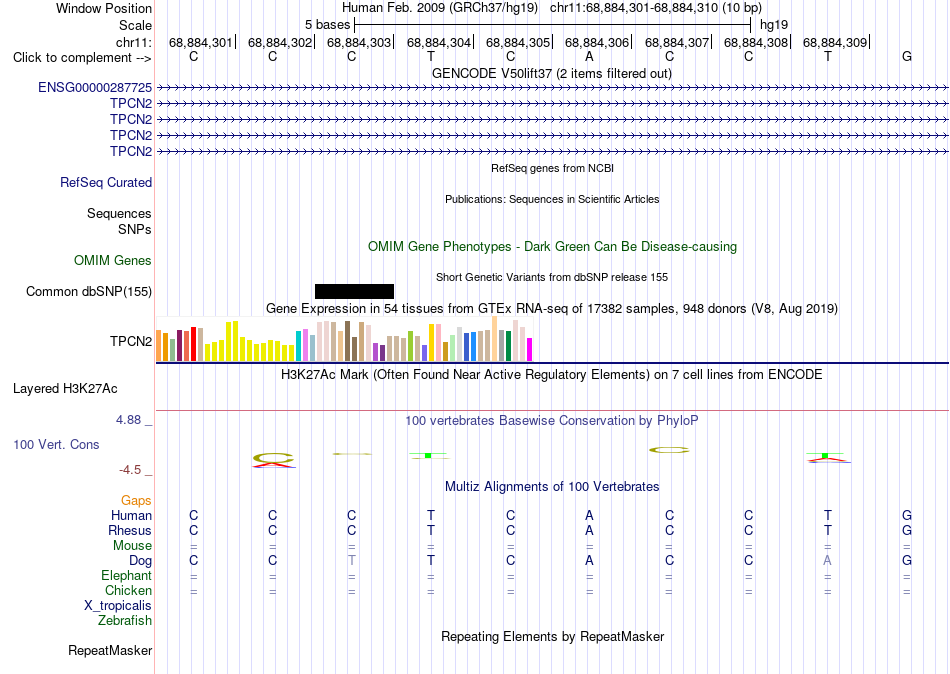Screen dimensions: 950x674
Task: Click the TPCN2 GTEx expression bar chart
Action: point(344,339)
